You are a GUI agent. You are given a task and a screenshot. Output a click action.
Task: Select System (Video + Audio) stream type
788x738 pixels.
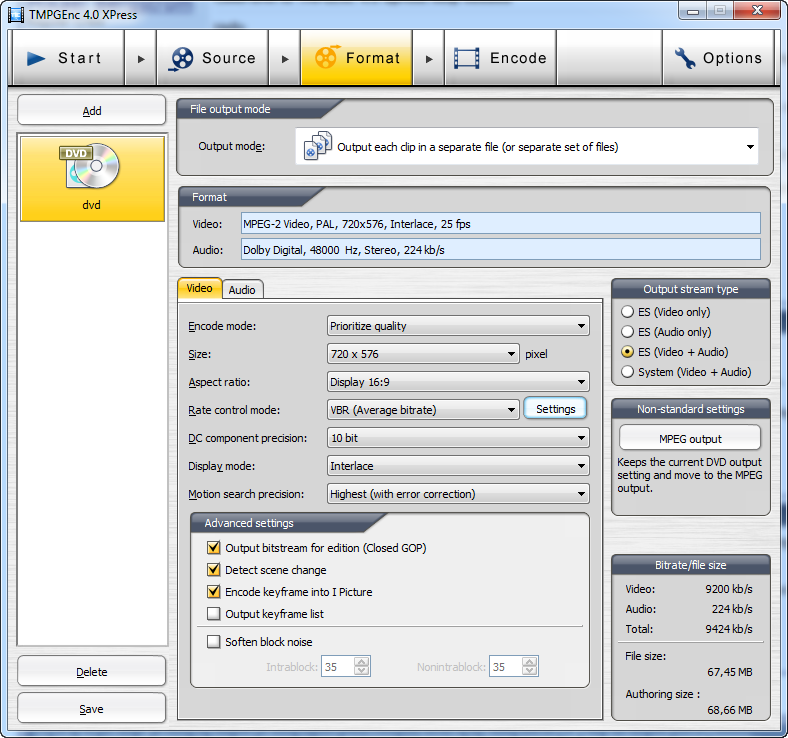628,372
